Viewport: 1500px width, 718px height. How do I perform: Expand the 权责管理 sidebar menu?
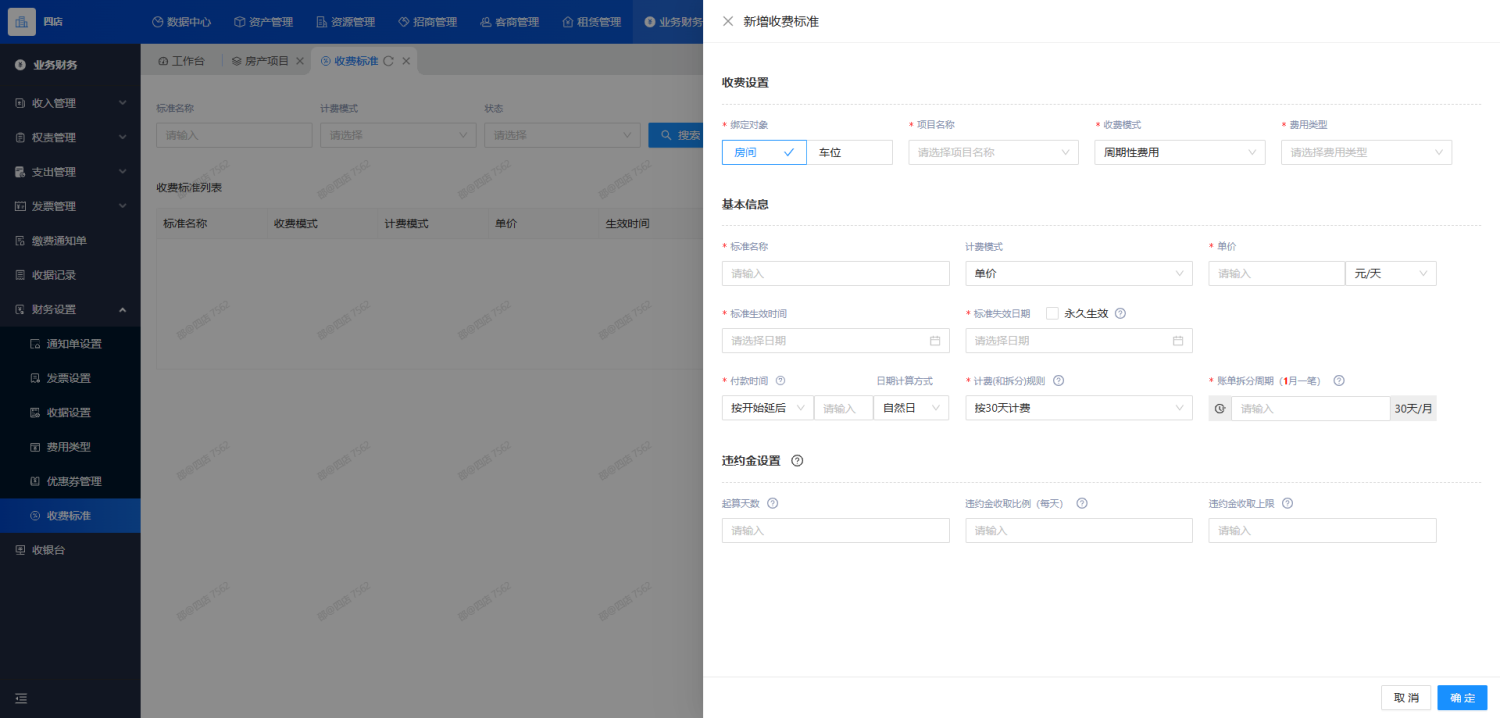(x=70, y=137)
